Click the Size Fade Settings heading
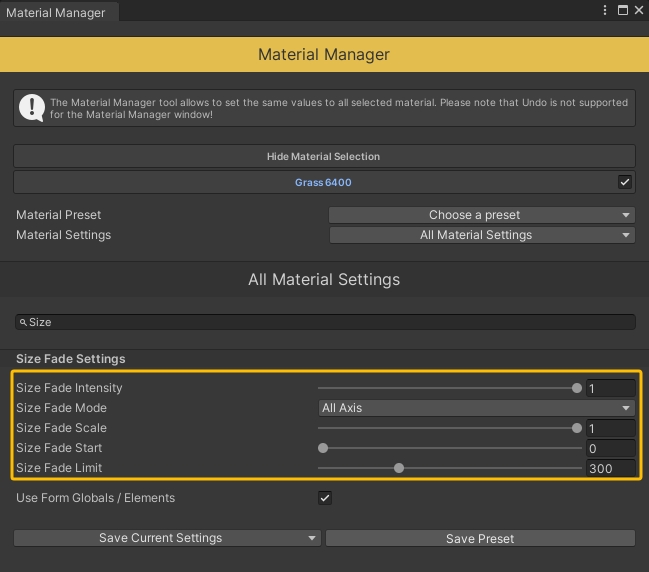649x572 pixels. (x=71, y=359)
